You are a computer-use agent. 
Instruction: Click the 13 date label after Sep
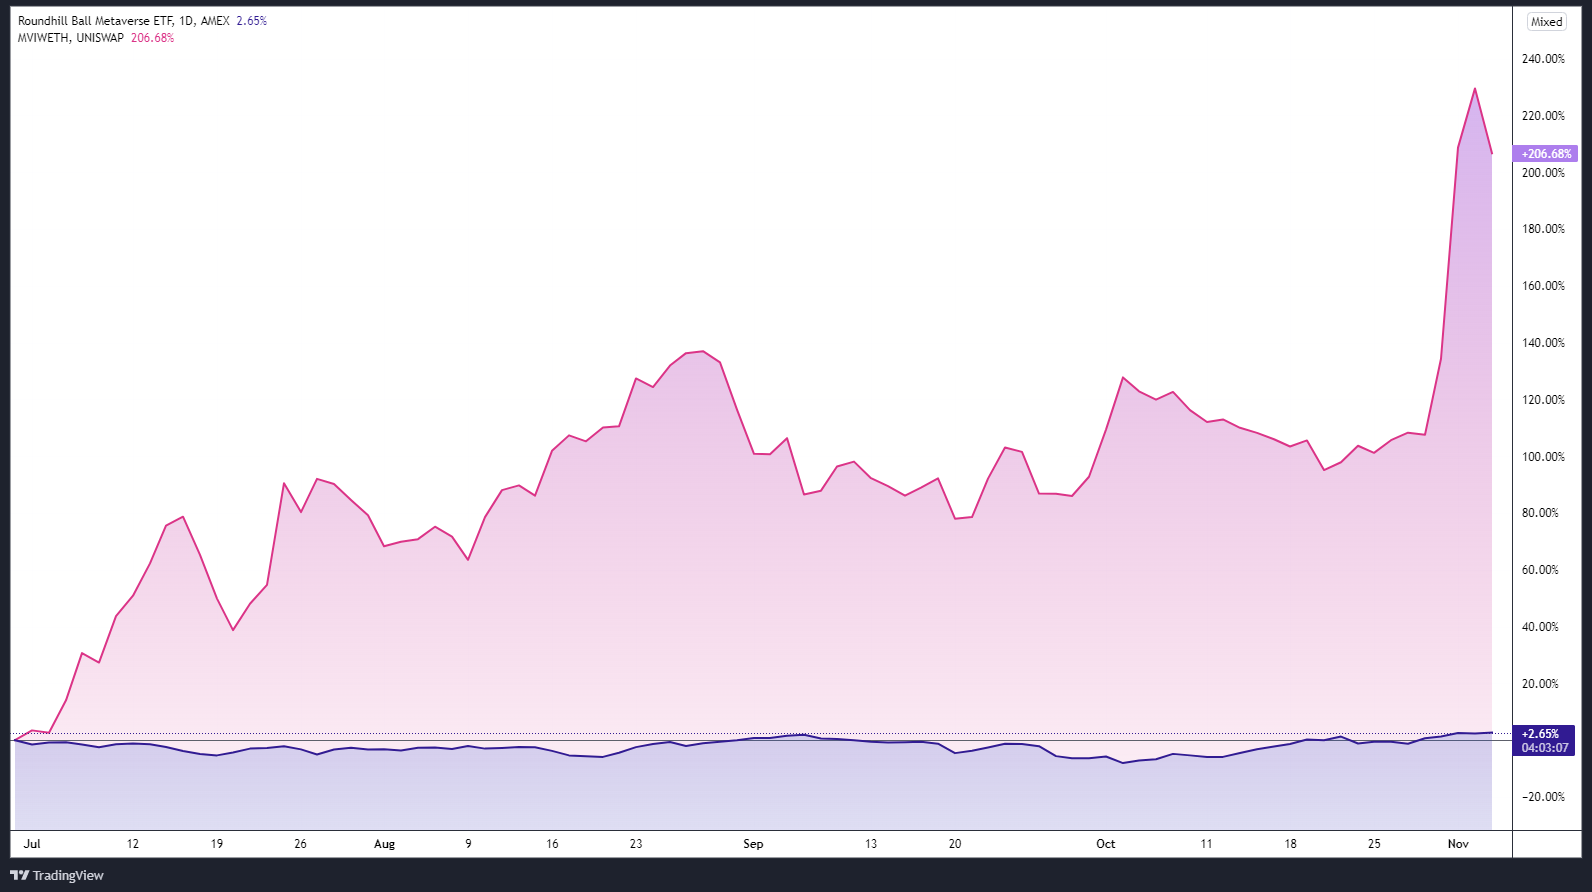871,844
